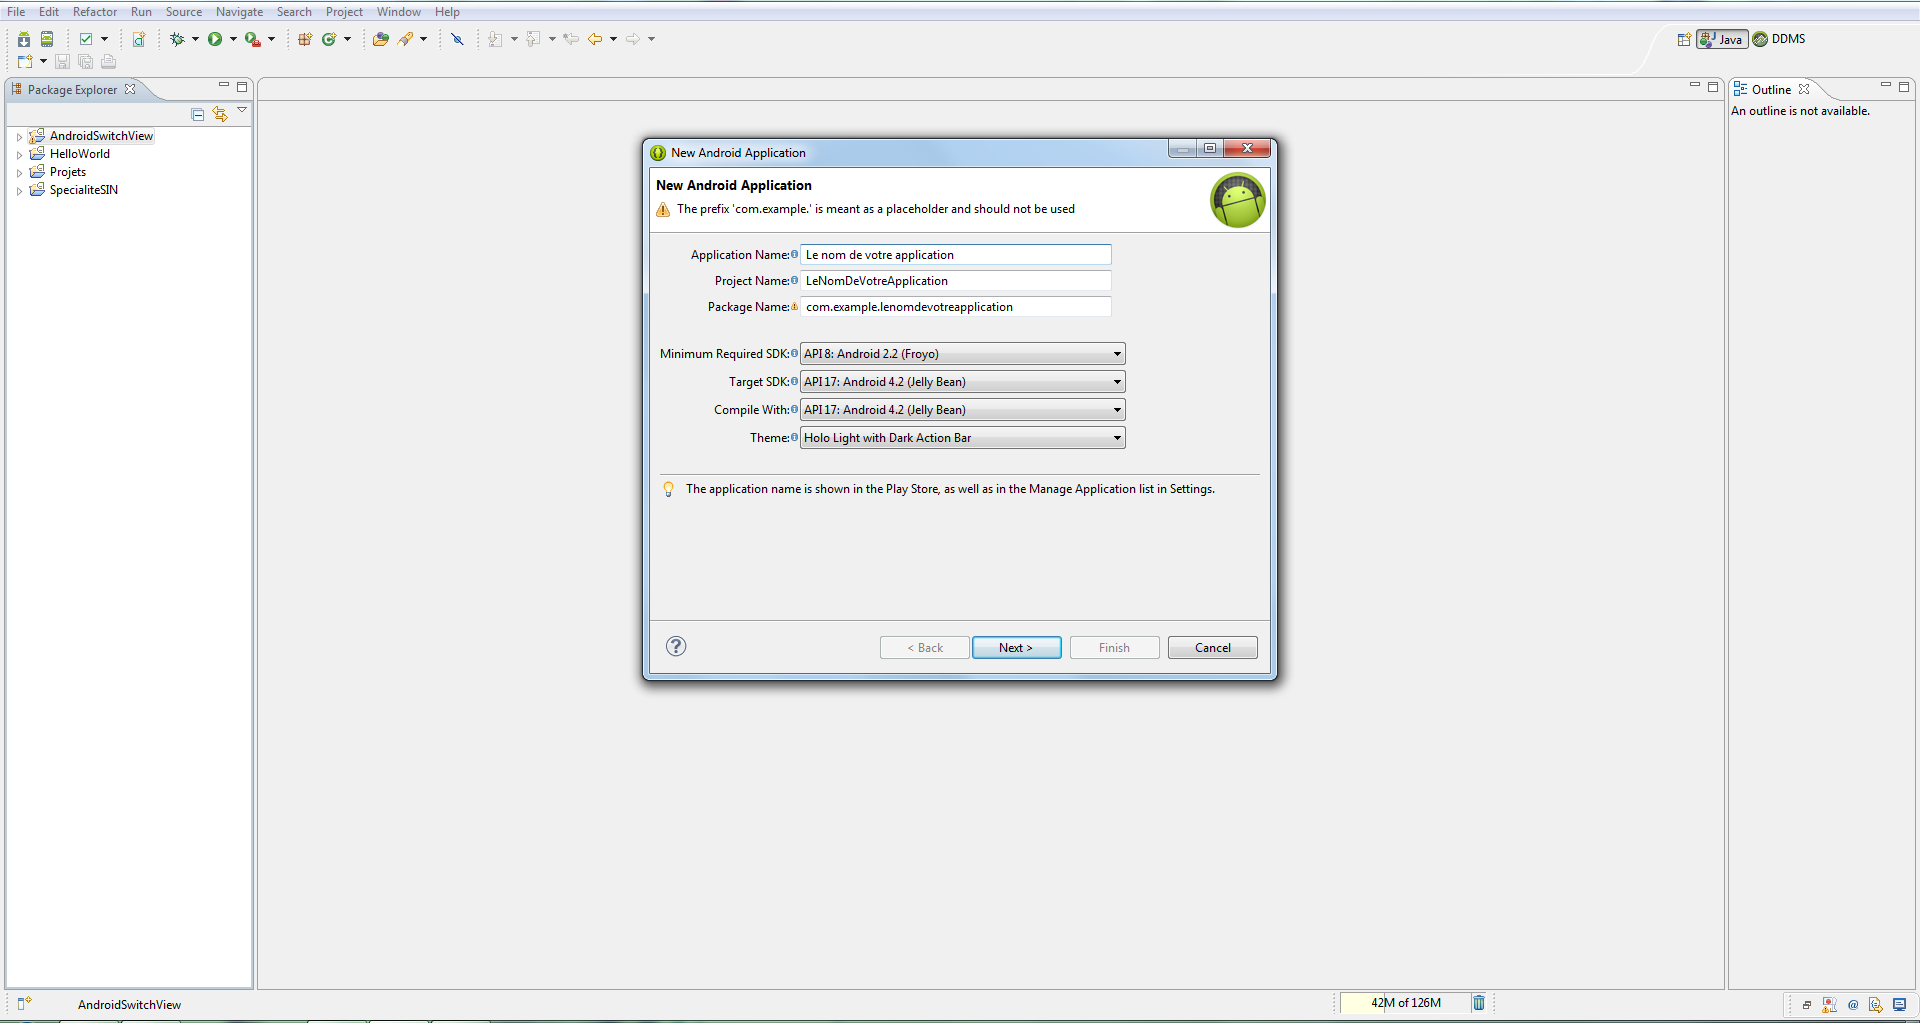Viewport: 1920px width, 1023px height.
Task: Launch the Debug bug icon
Action: [x=177, y=39]
